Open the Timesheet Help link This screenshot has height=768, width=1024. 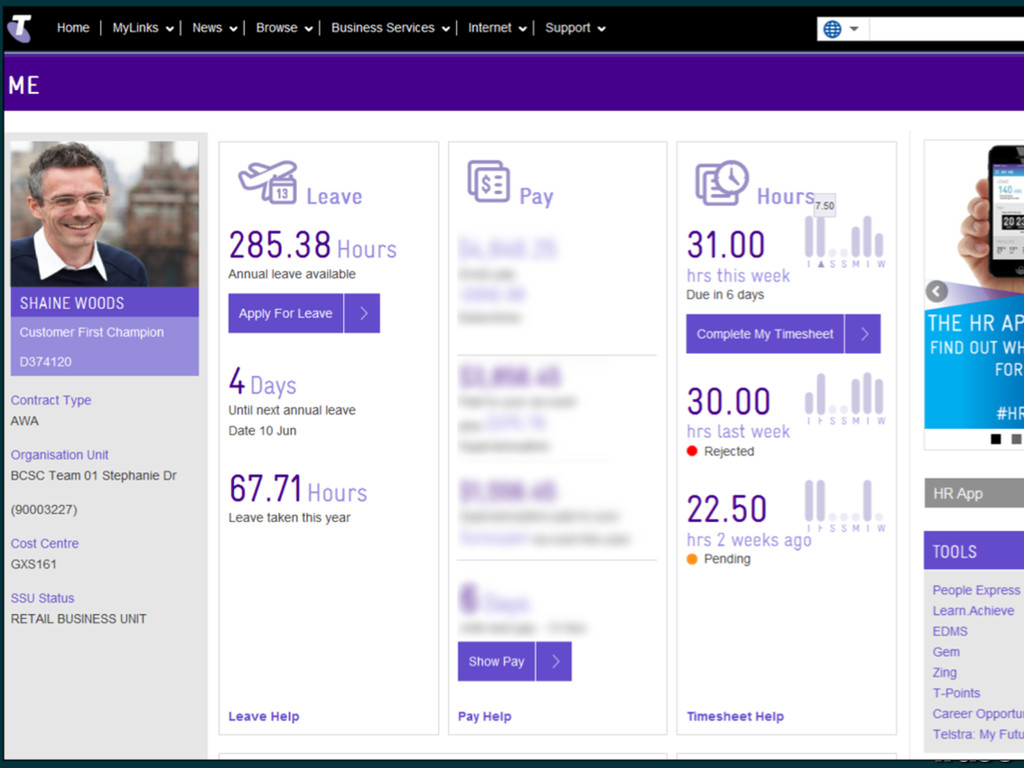735,716
